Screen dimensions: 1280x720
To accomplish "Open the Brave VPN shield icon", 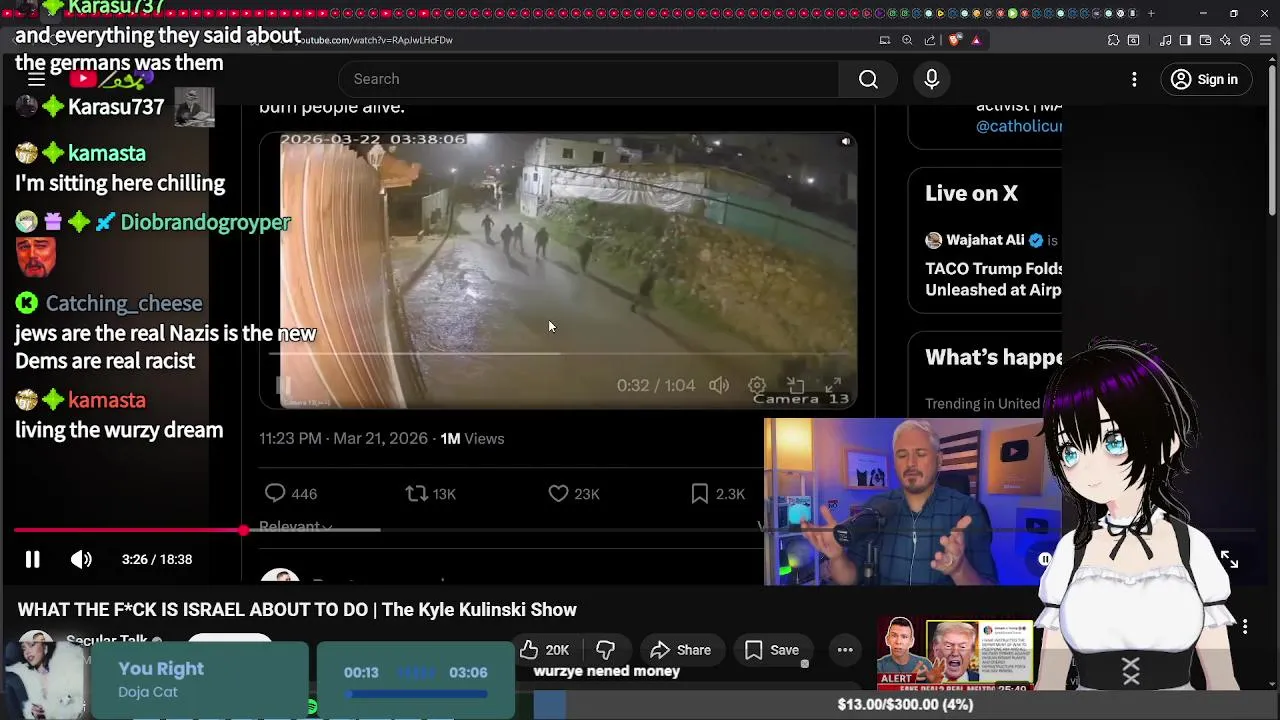I will click(1245, 40).
